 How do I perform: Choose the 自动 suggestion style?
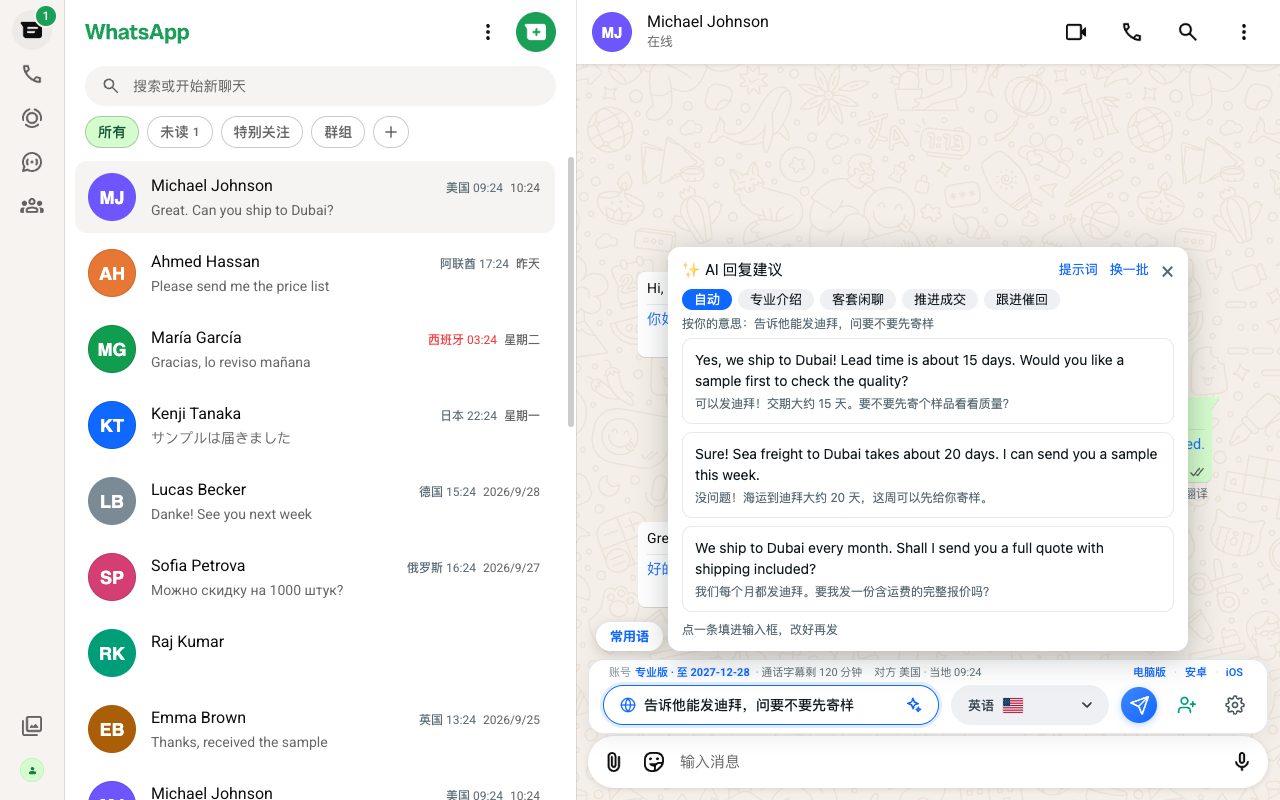(x=707, y=299)
